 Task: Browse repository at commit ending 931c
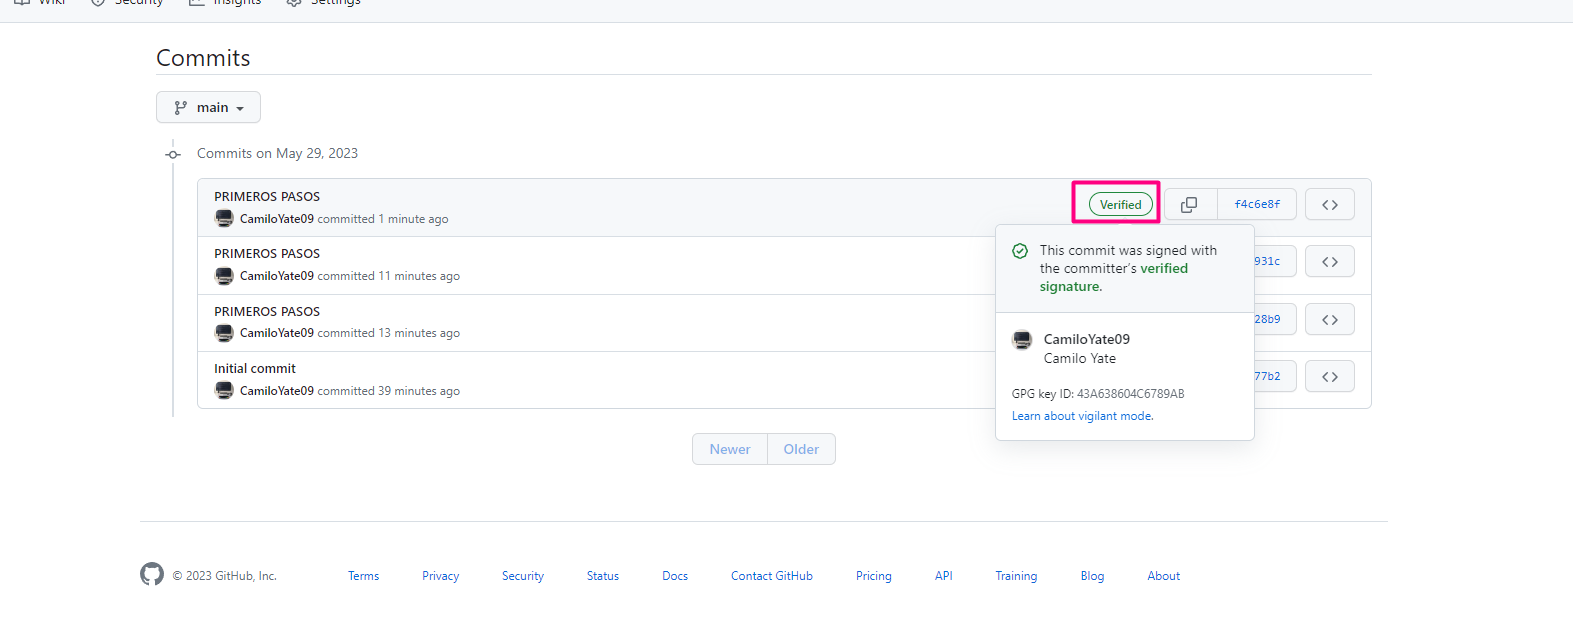point(1330,261)
